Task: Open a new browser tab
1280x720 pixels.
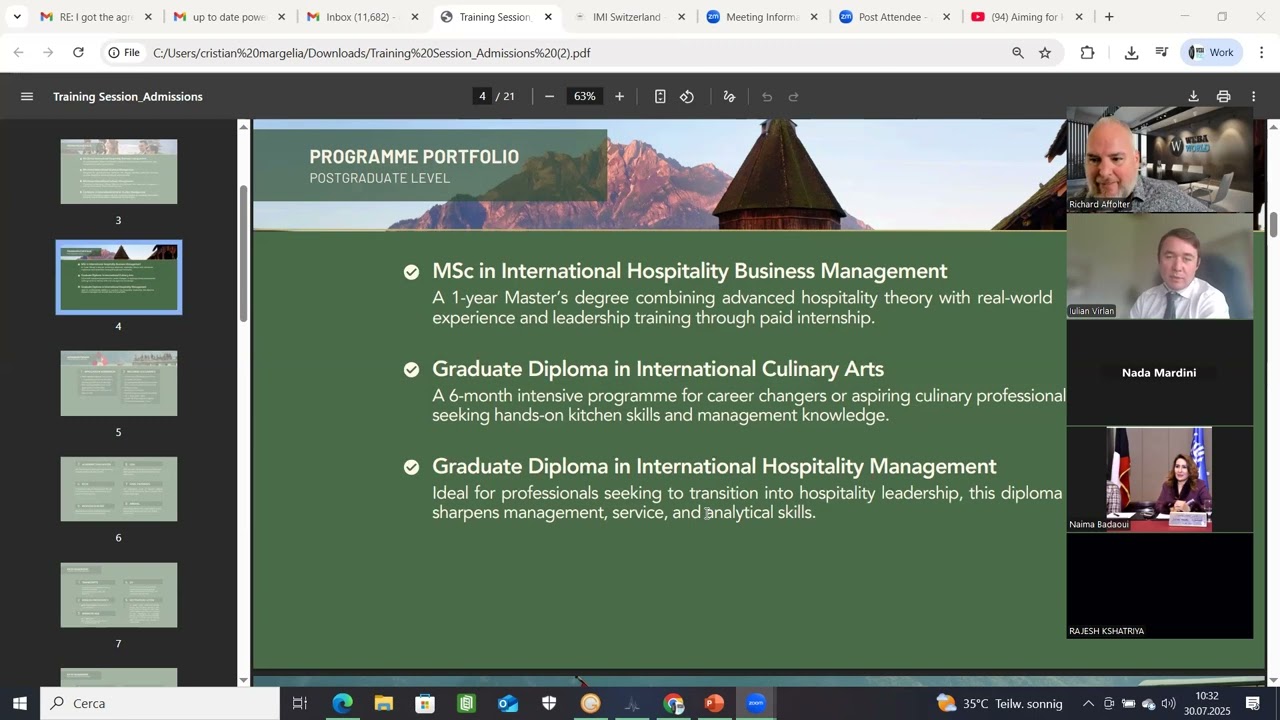Action: click(x=1109, y=17)
